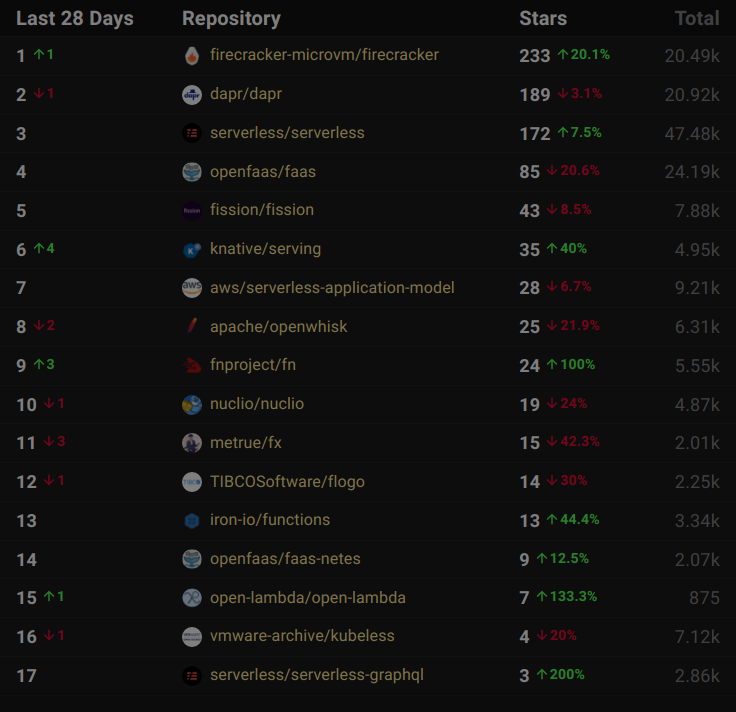Click the openfaas/faas avatar icon

point(192,172)
